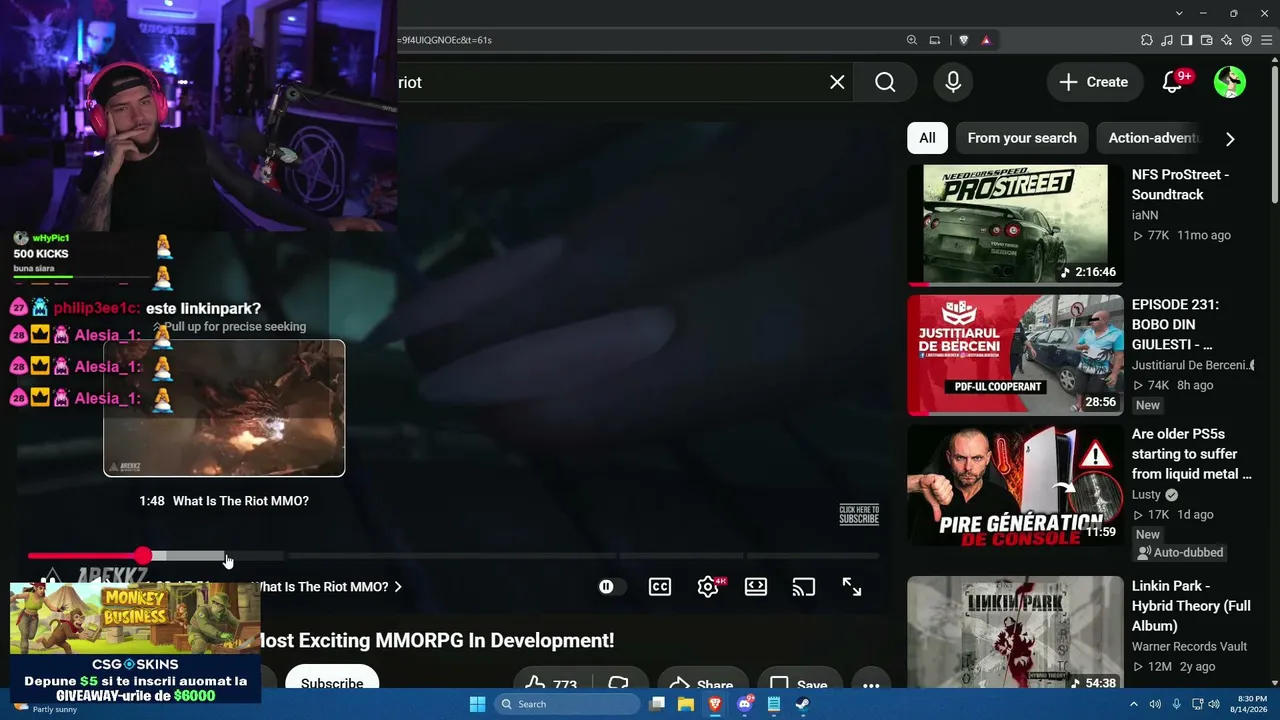Open video titled Linkin Park - Hybrid Theory

click(1191, 606)
